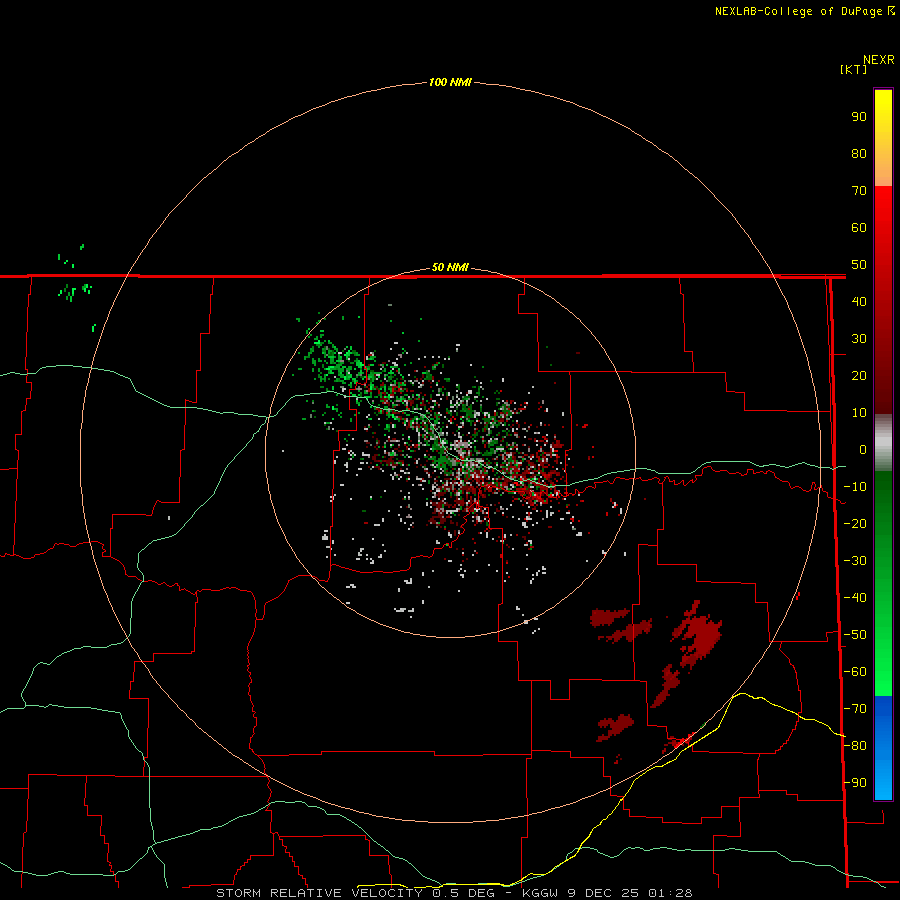Click the -30 value on the velocity scale
The image size is (900, 900).
[855, 561]
